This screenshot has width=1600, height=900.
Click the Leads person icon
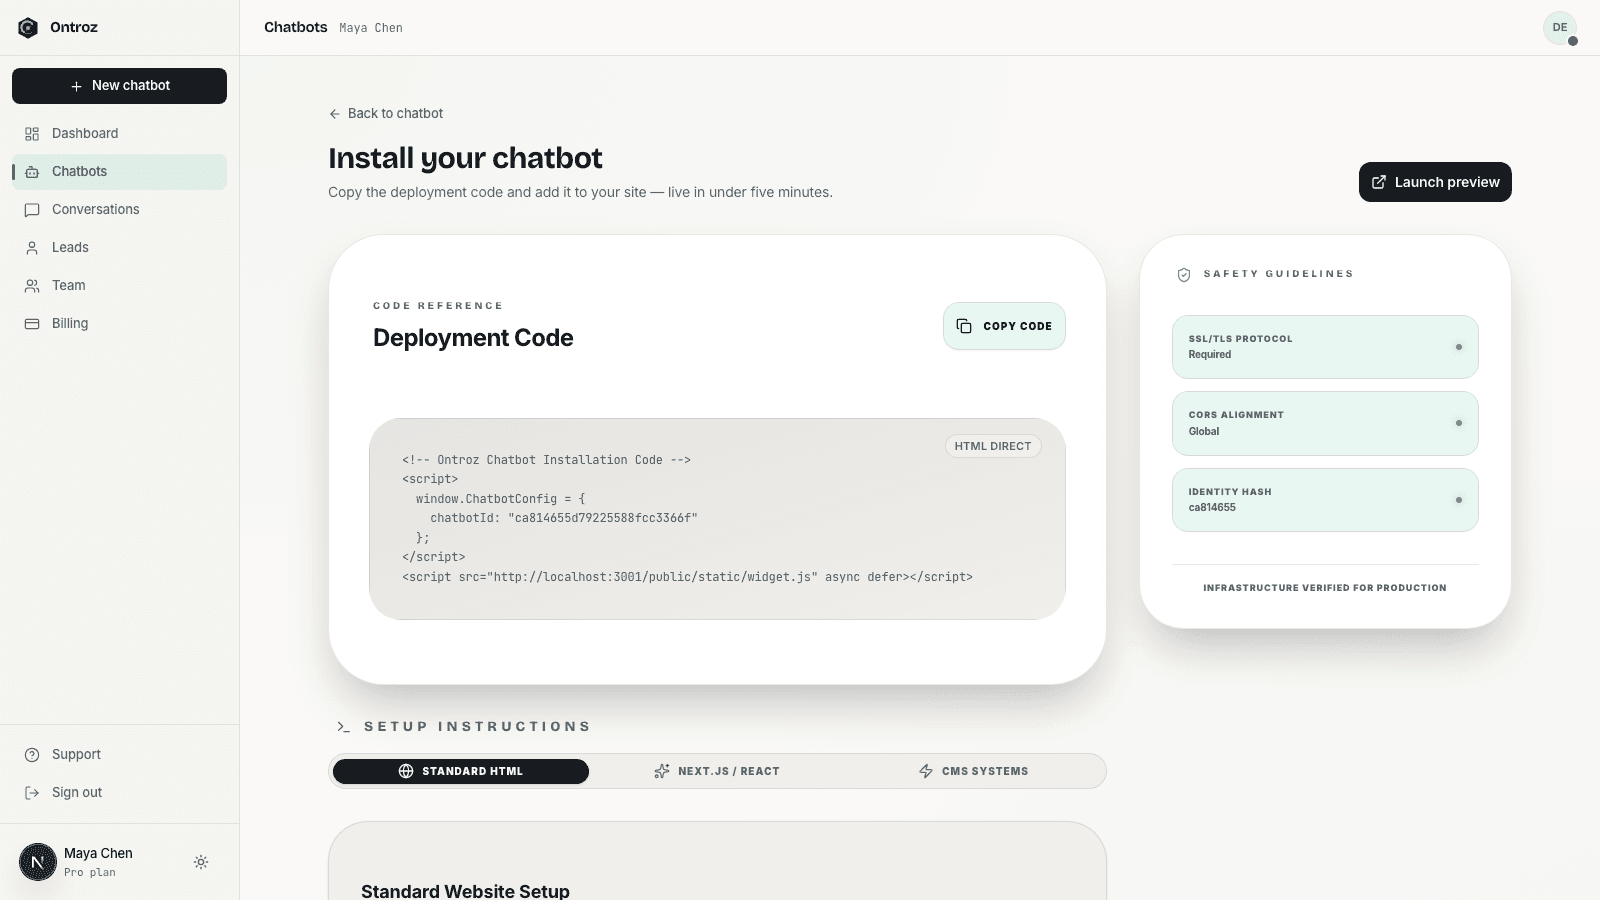(32, 248)
